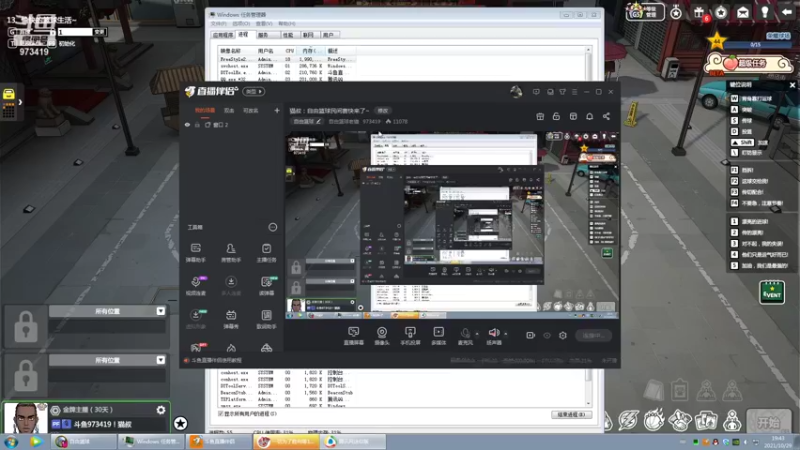Open the 读弹幕 tool in the toolbox

point(266,286)
